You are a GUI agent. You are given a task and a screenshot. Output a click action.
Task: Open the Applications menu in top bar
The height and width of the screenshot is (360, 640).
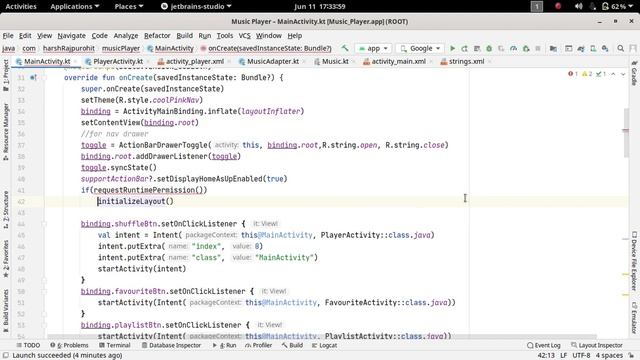point(75,6)
